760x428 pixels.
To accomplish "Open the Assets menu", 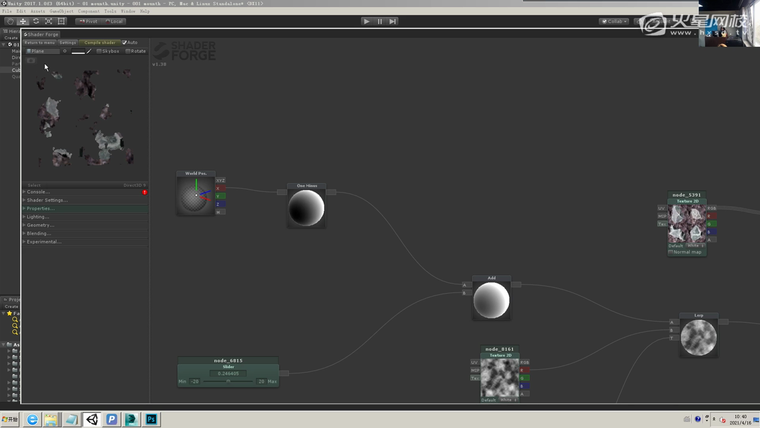I will coord(40,11).
